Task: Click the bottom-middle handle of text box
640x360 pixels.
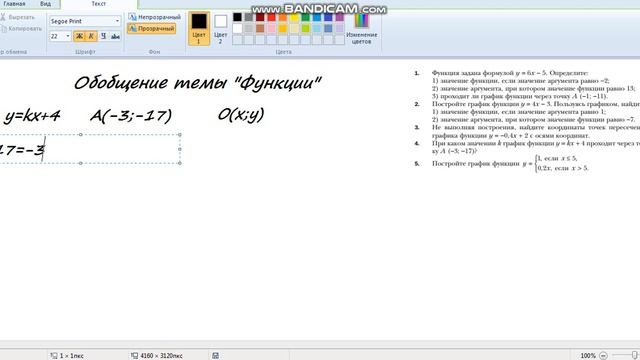Action: 80,163
